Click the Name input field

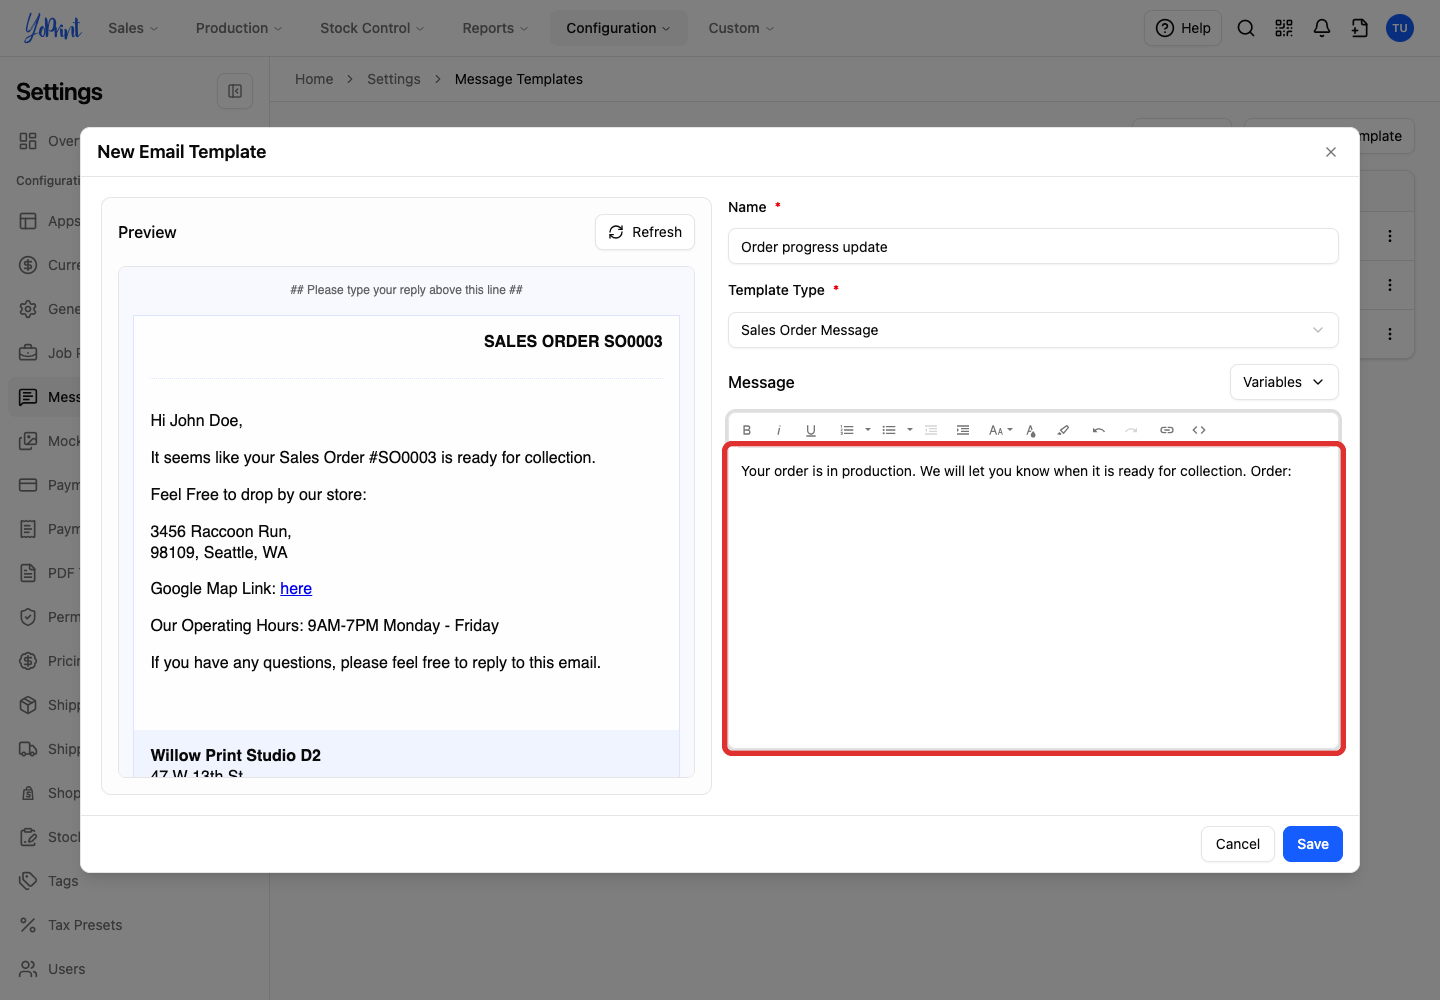point(1033,247)
